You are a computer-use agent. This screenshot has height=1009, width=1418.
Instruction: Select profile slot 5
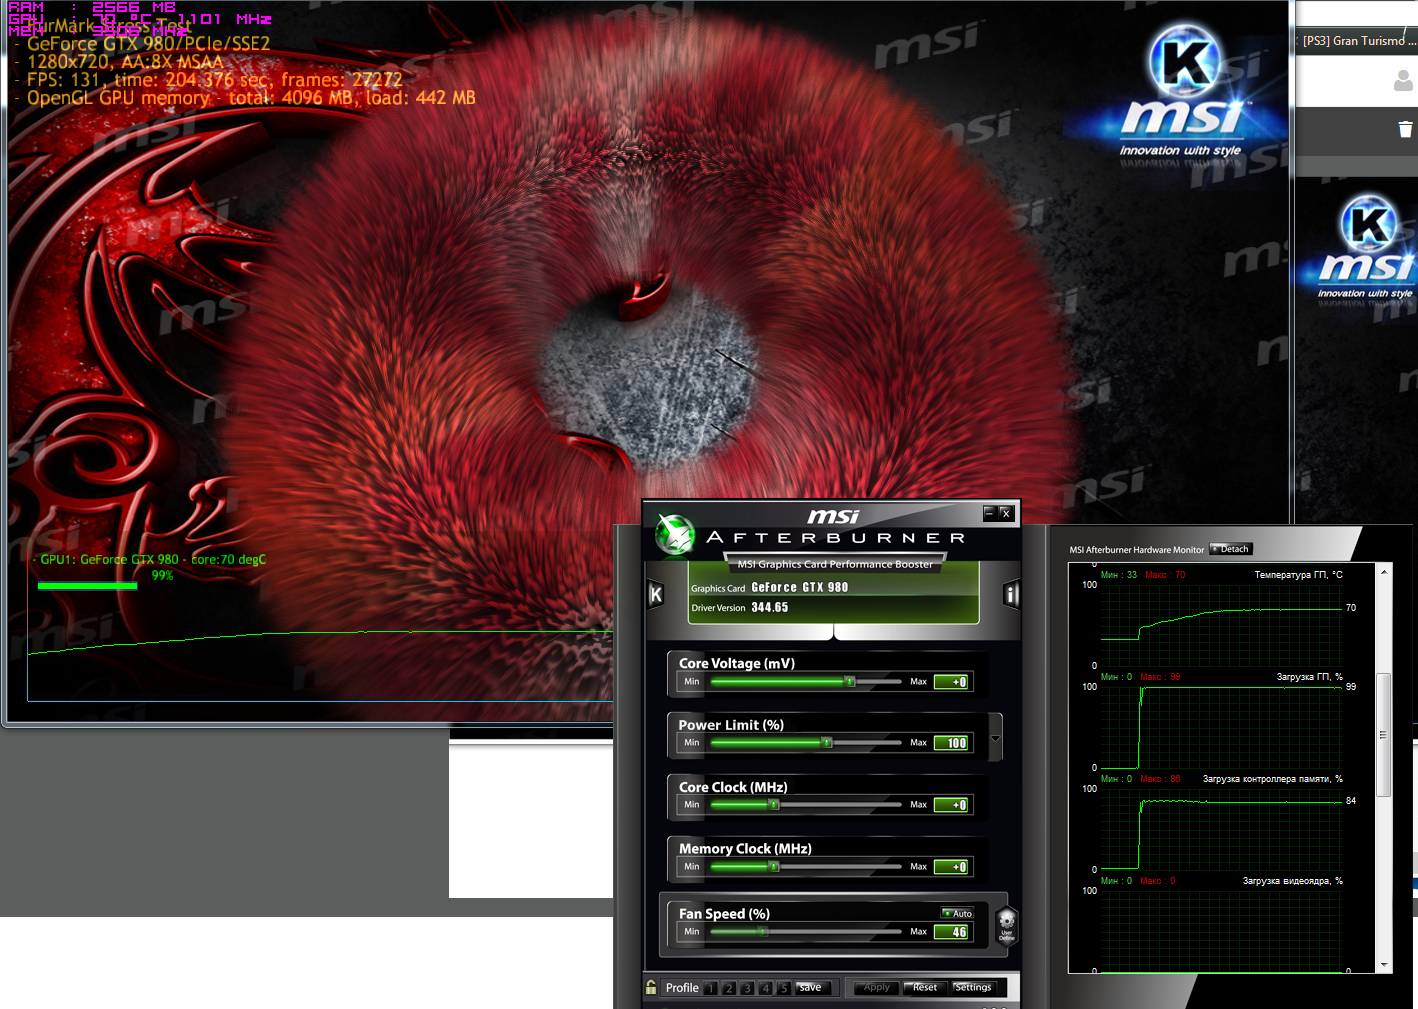pos(784,988)
